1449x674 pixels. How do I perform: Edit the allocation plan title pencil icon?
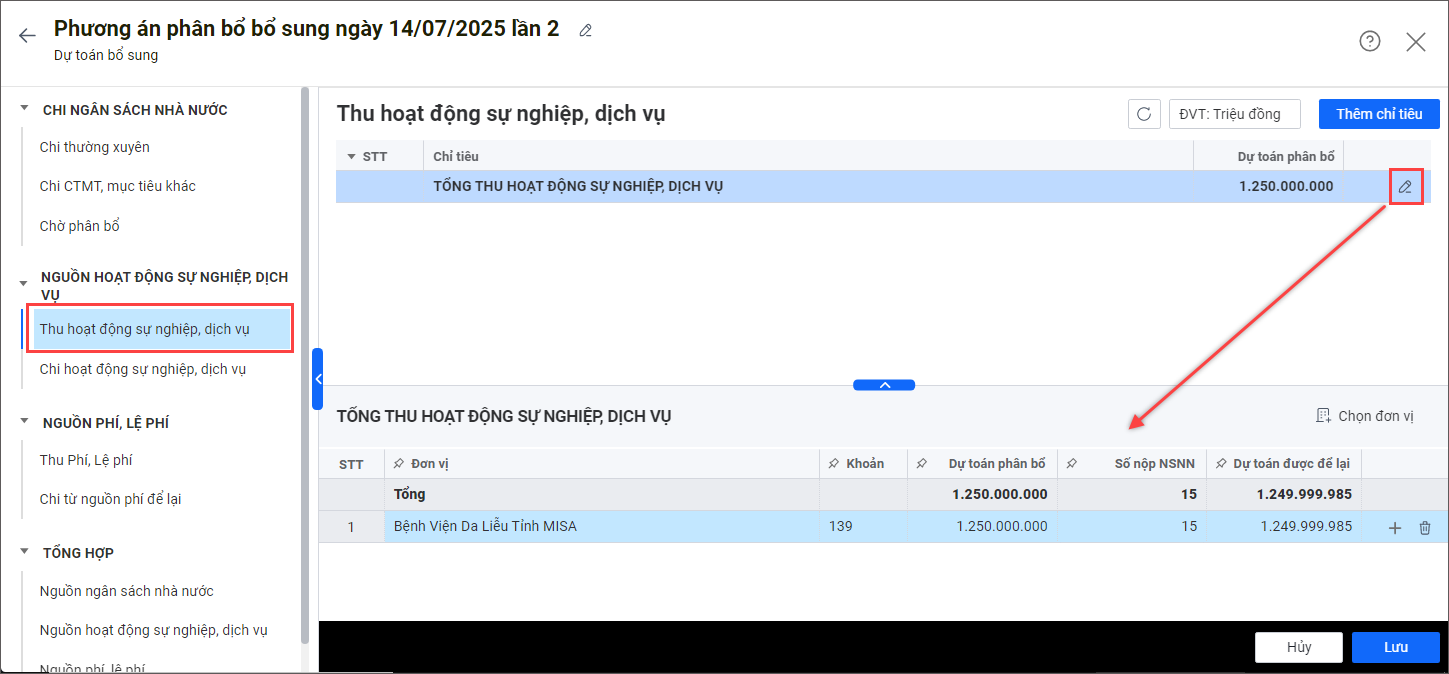point(586,30)
